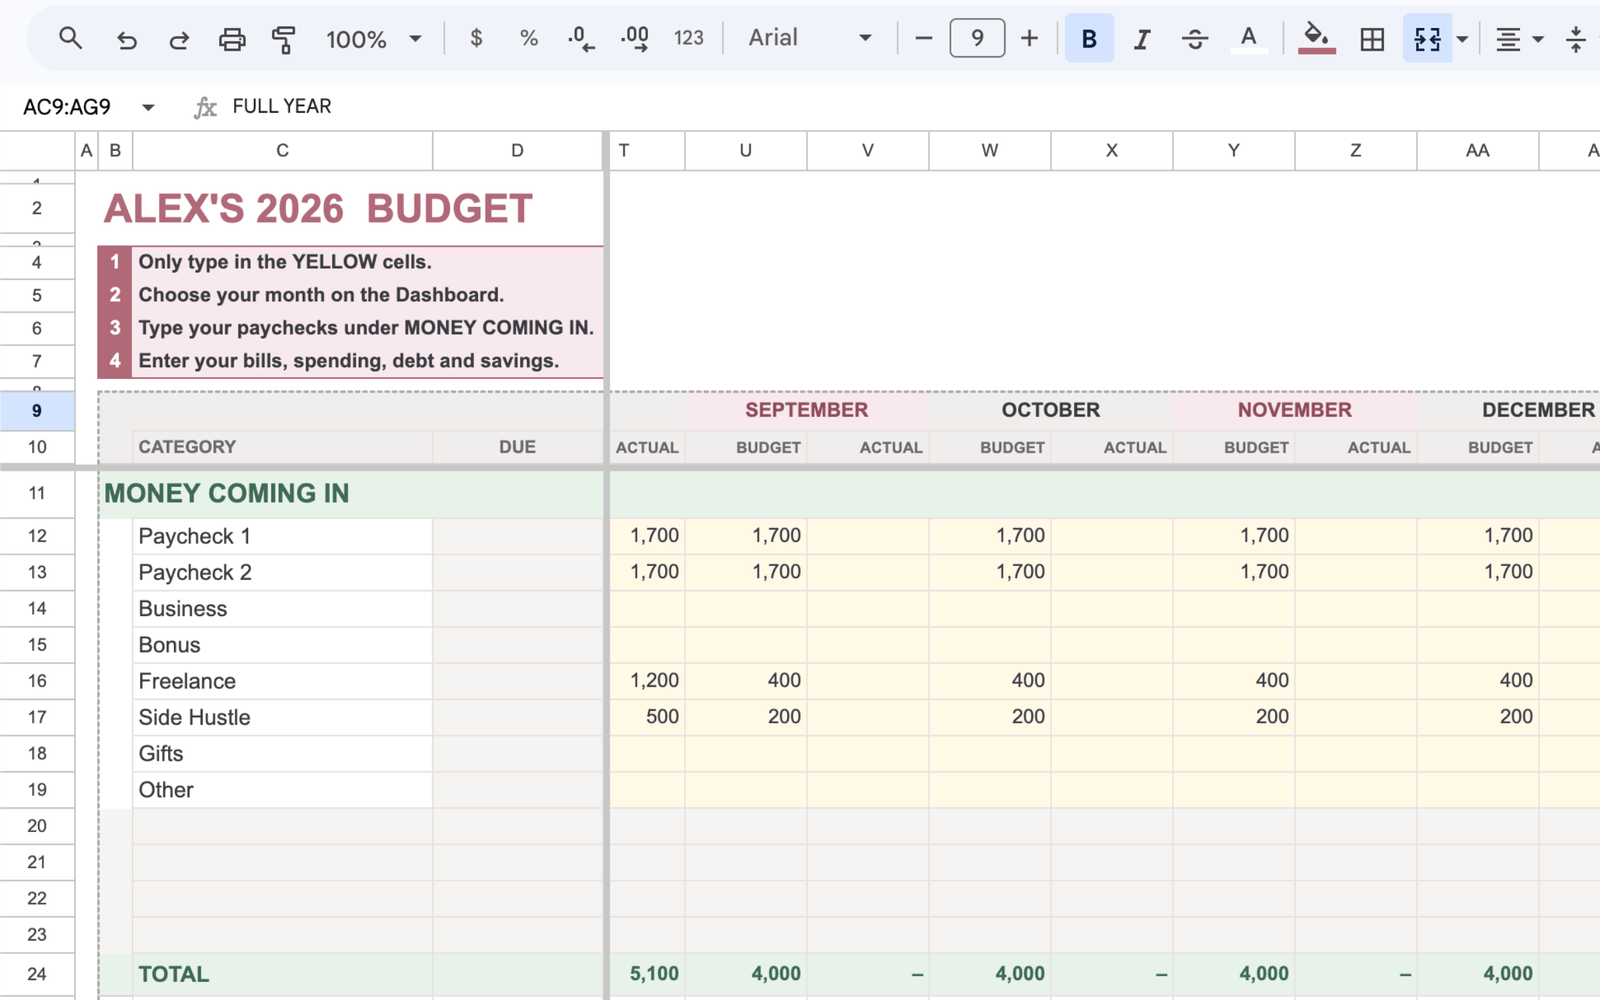The width and height of the screenshot is (1600, 1000).
Task: Click the SEPTEMBER month header cell
Action: pyautogui.click(x=806, y=410)
